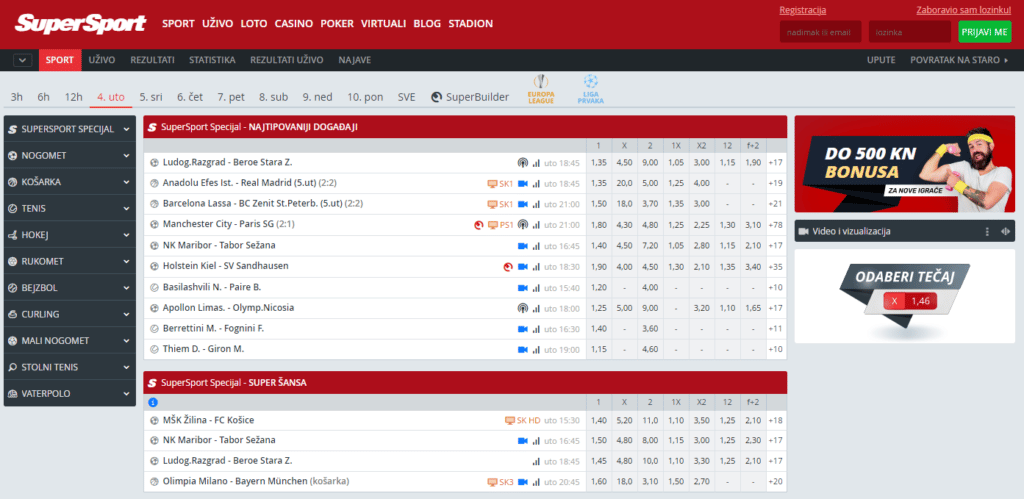
Task: Click audio broadcast icon in Apollon Limas row
Action: [522, 308]
